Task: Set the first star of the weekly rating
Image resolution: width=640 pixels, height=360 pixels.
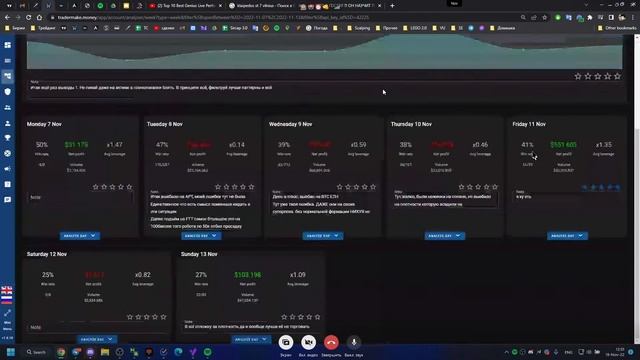Action: (x=578, y=76)
